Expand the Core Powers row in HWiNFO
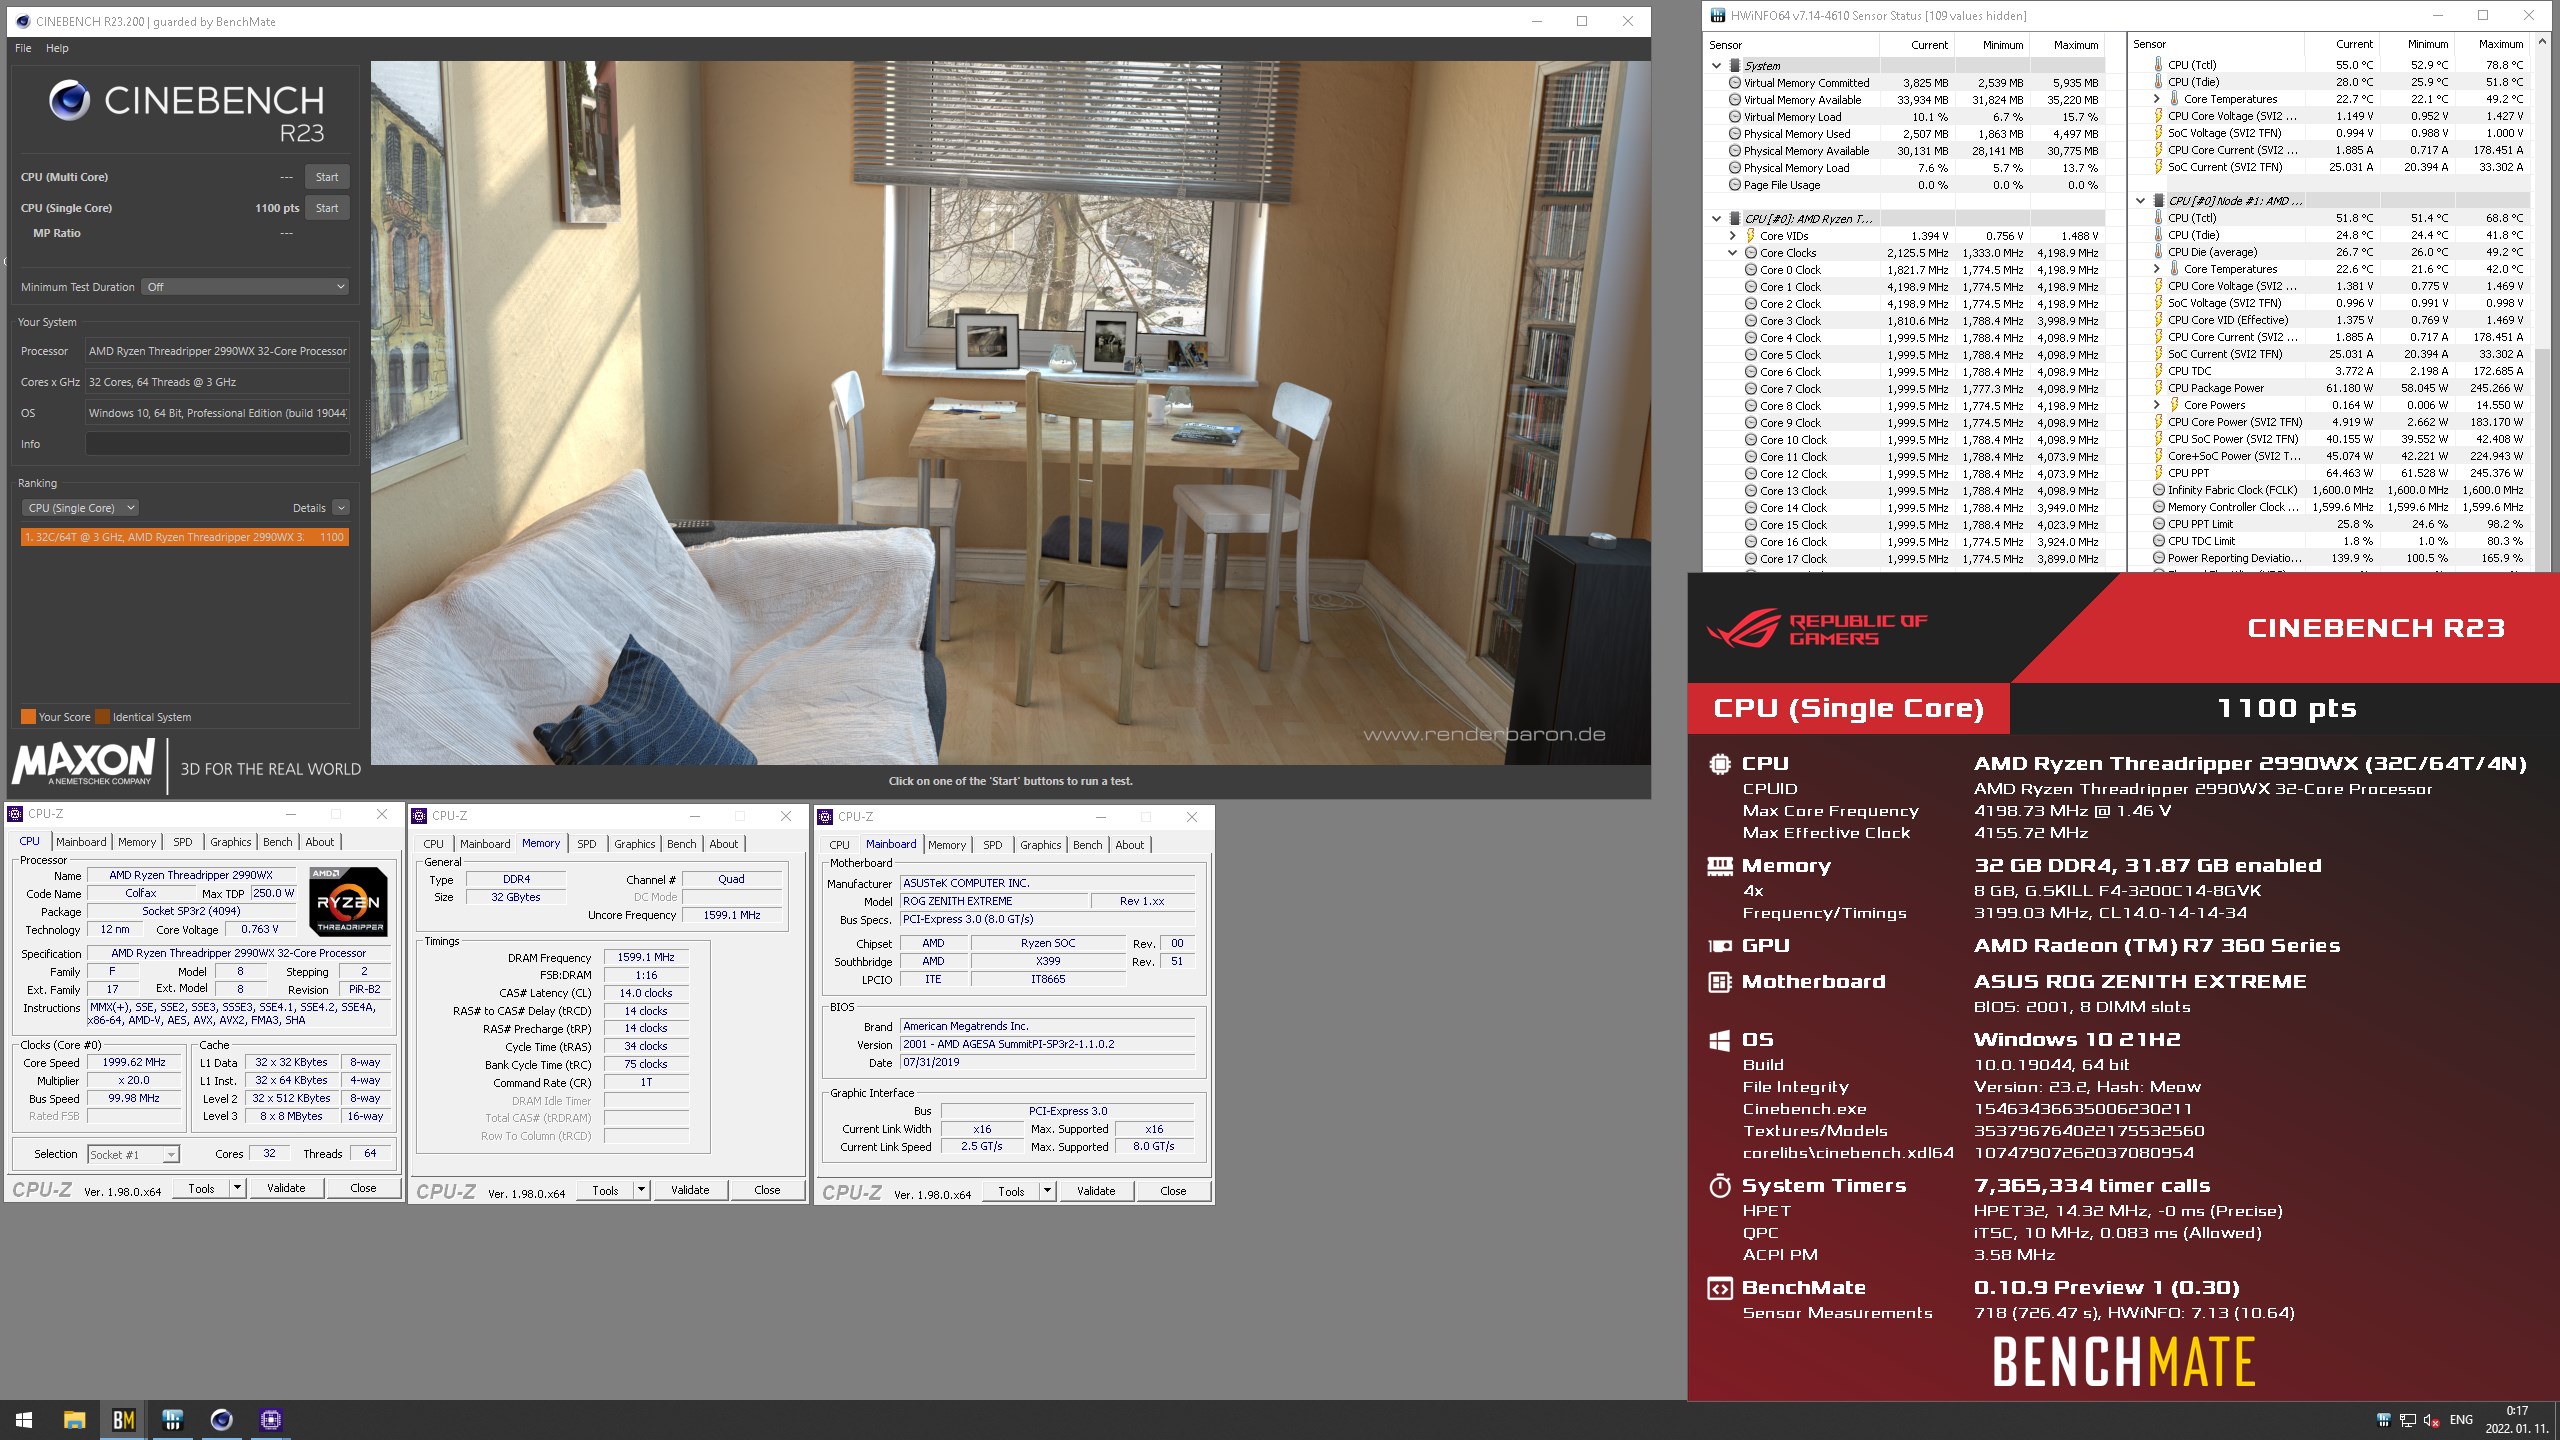The width and height of the screenshot is (2560, 1440). click(2157, 405)
